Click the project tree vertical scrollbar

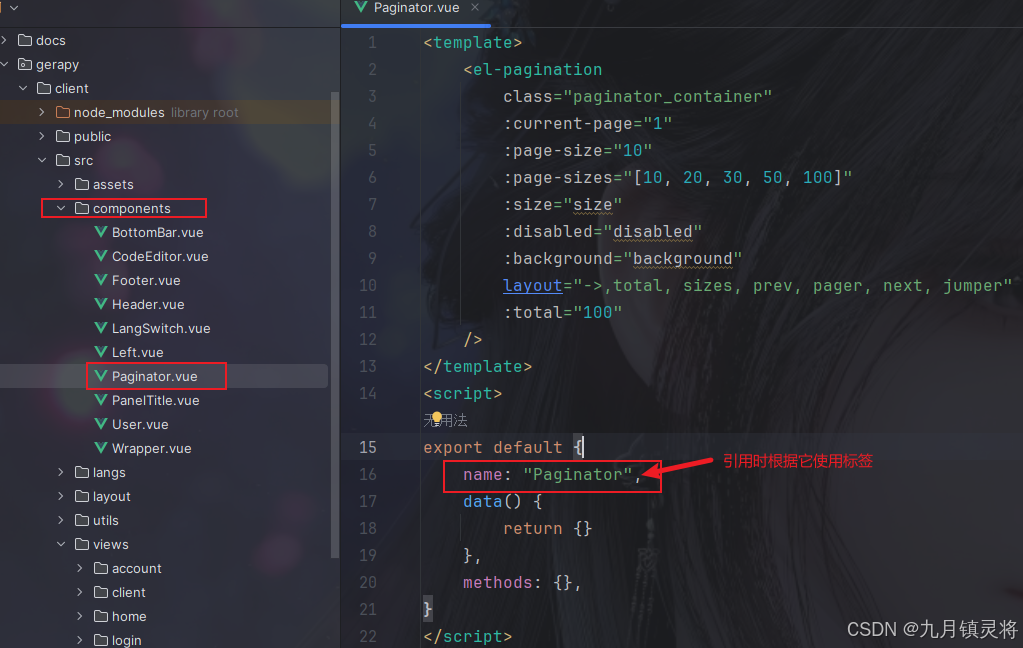[335, 324]
